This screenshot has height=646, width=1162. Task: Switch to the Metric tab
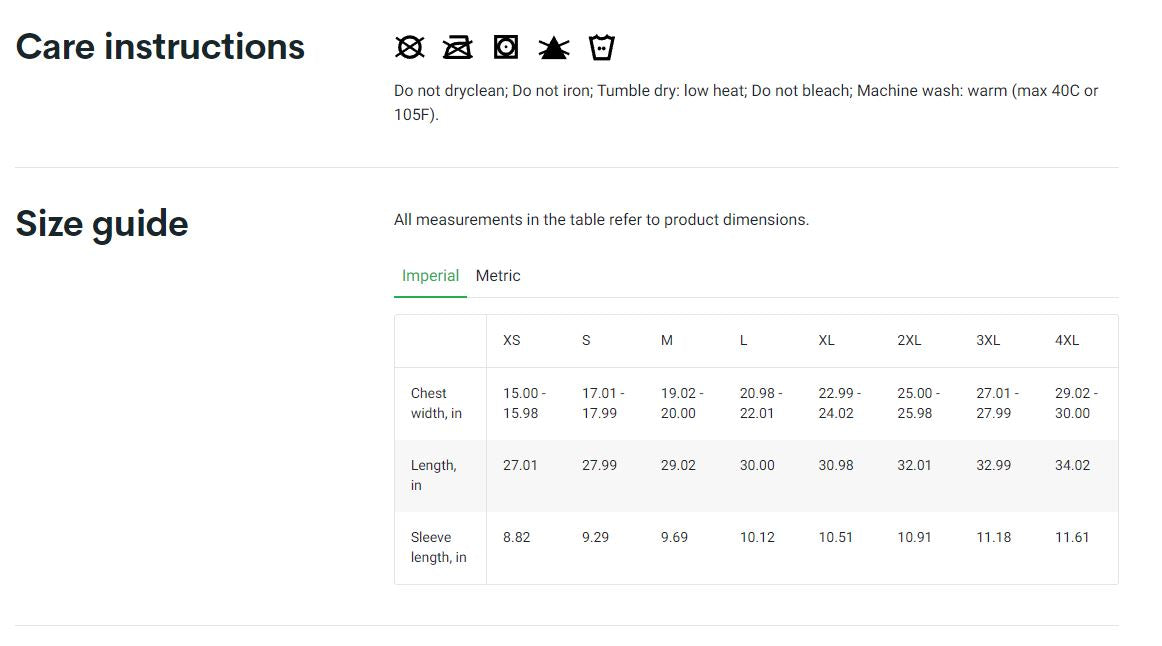point(498,276)
